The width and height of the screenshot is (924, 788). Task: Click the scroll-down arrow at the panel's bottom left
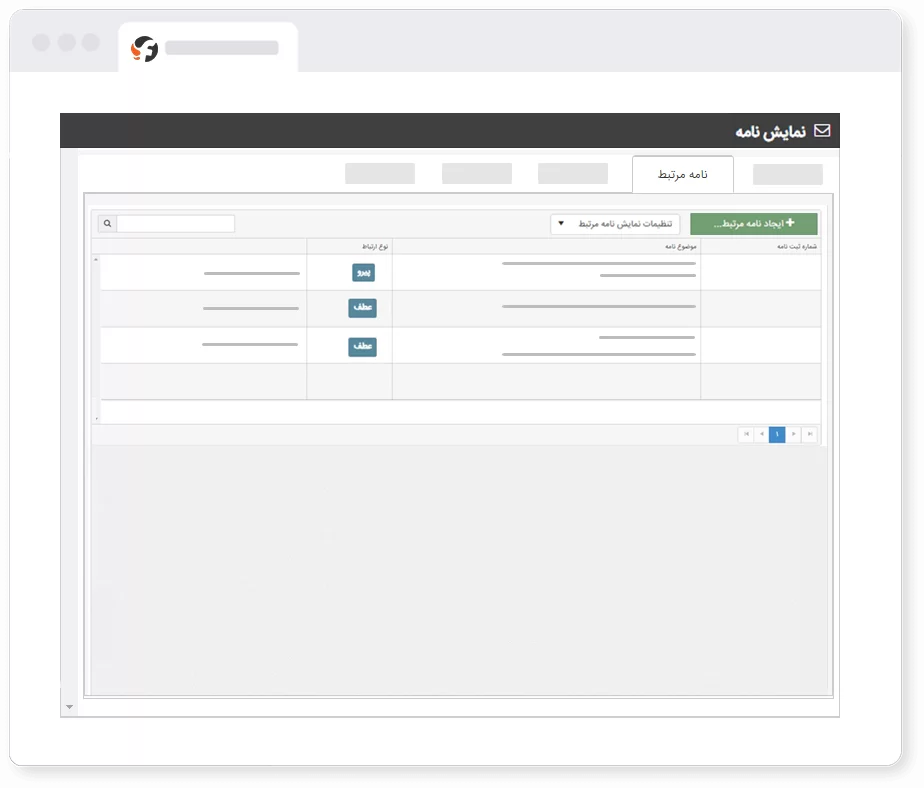point(69,707)
